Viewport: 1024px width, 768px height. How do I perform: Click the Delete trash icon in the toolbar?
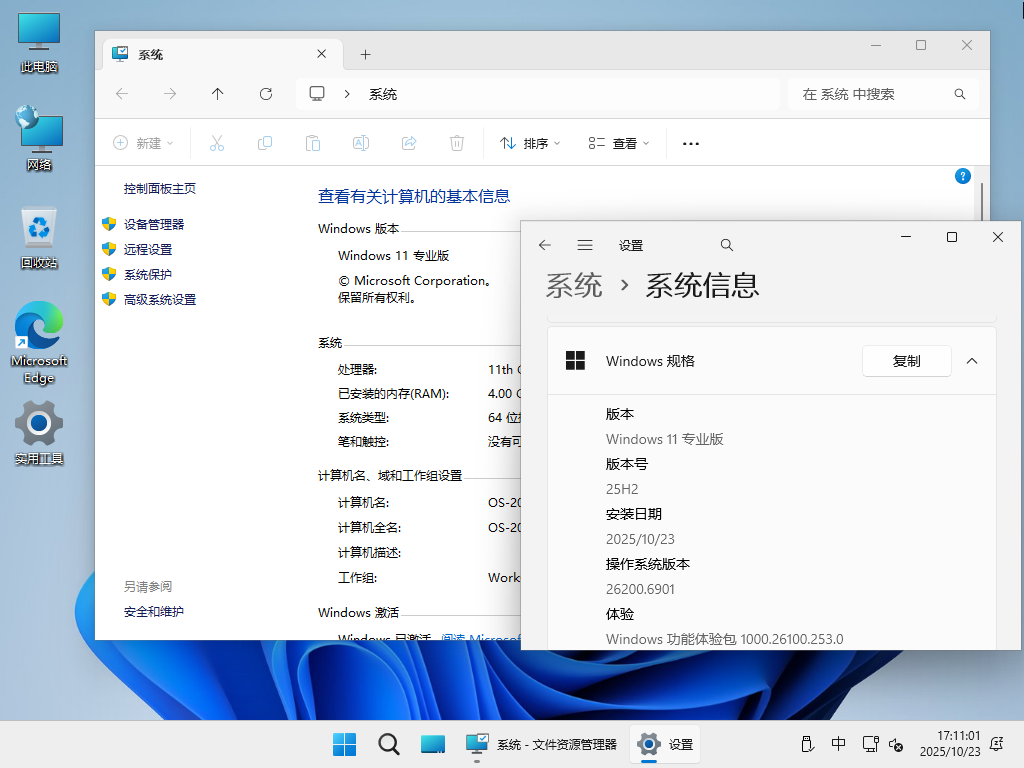(x=457, y=143)
